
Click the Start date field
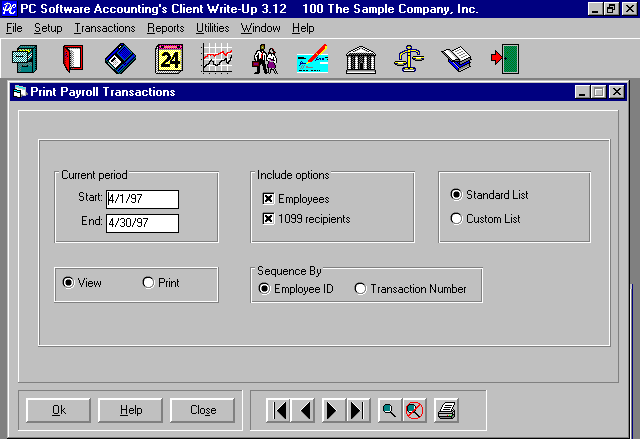point(142,199)
